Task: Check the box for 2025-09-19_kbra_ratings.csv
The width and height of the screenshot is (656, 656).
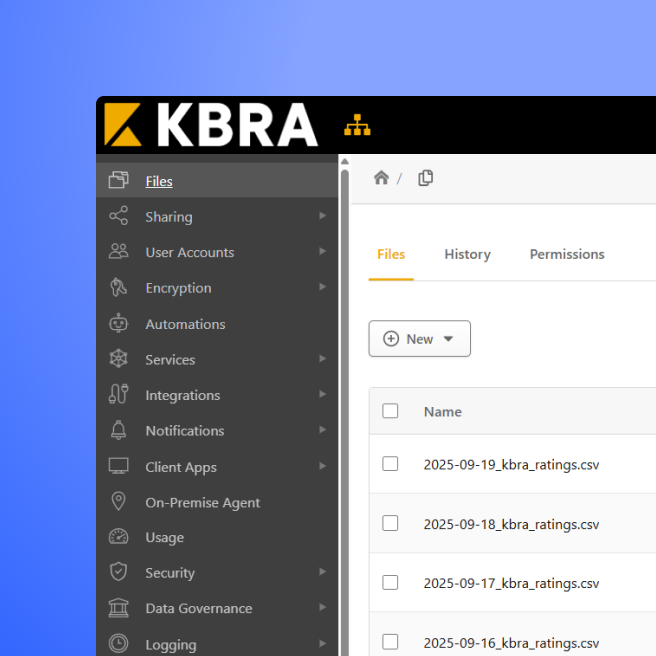Action: pos(390,464)
